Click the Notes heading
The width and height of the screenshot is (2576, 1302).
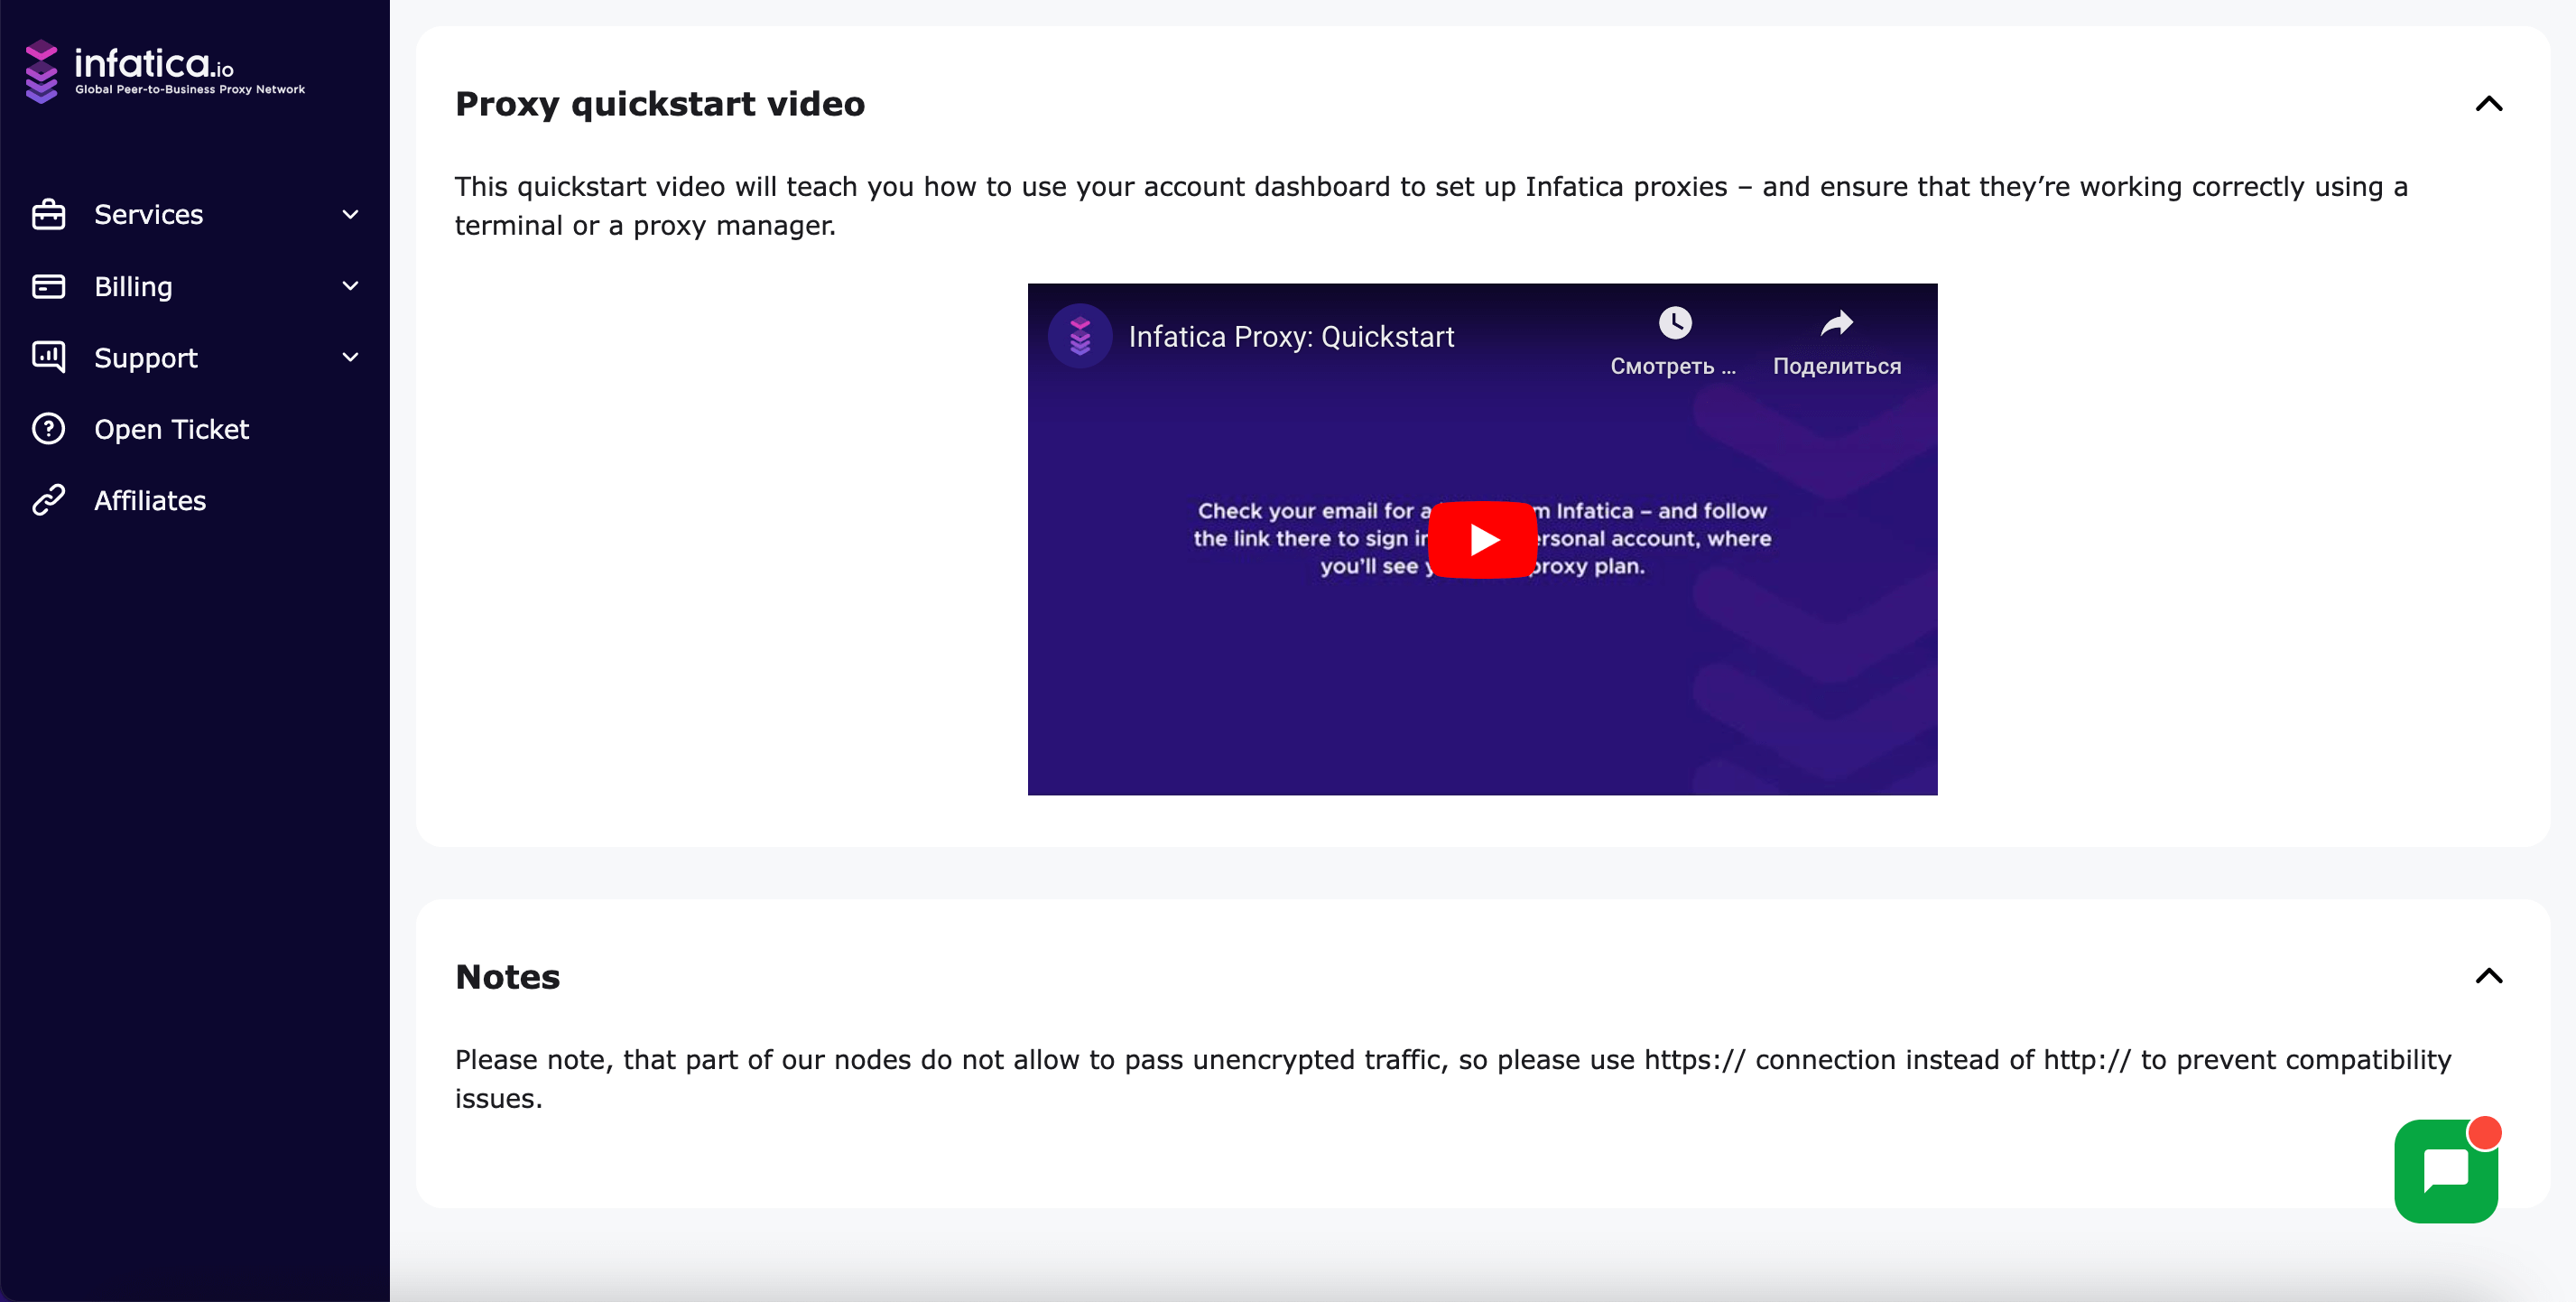click(508, 977)
